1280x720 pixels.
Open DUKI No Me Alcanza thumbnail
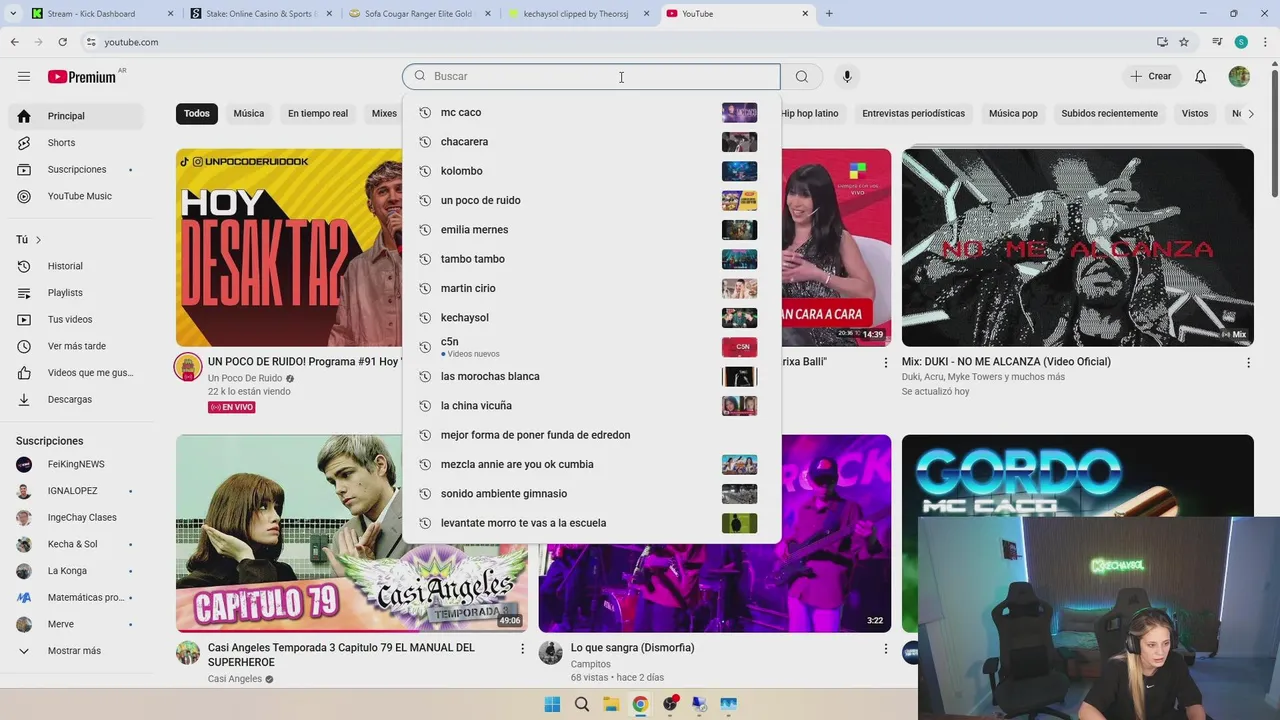click(x=1078, y=248)
